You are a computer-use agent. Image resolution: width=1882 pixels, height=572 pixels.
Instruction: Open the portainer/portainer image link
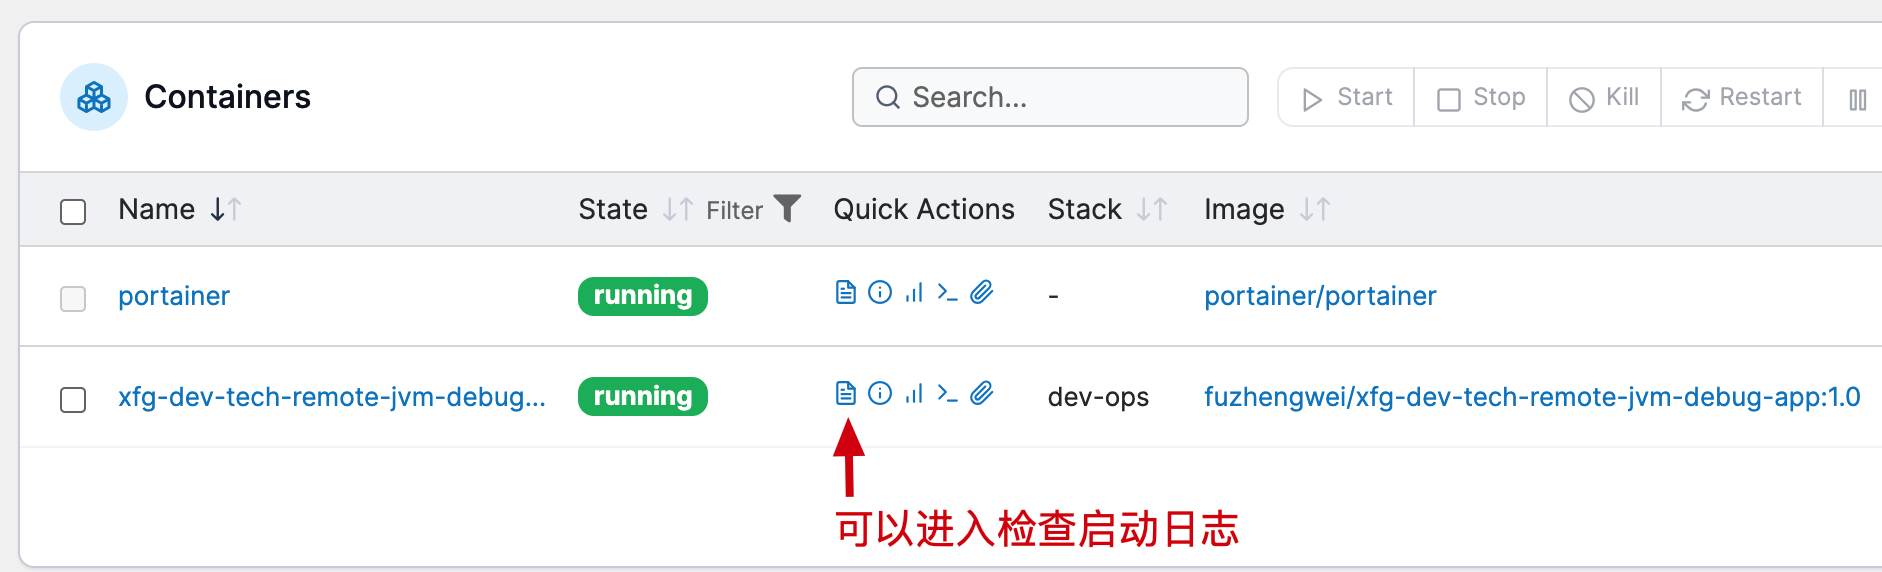pyautogui.click(x=1320, y=296)
